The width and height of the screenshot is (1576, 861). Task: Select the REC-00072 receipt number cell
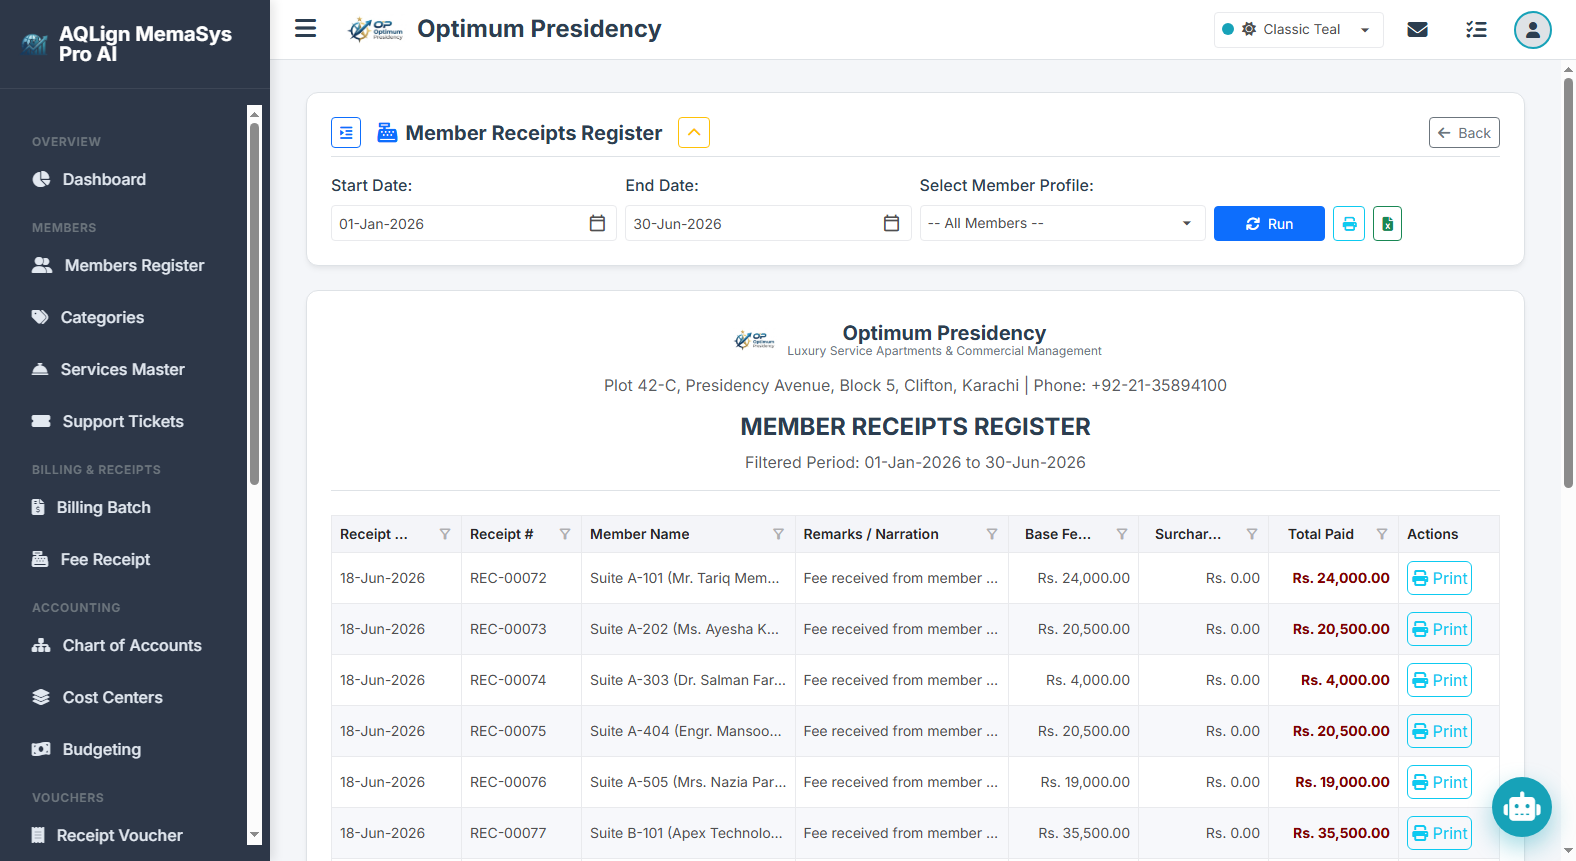pyautogui.click(x=521, y=578)
